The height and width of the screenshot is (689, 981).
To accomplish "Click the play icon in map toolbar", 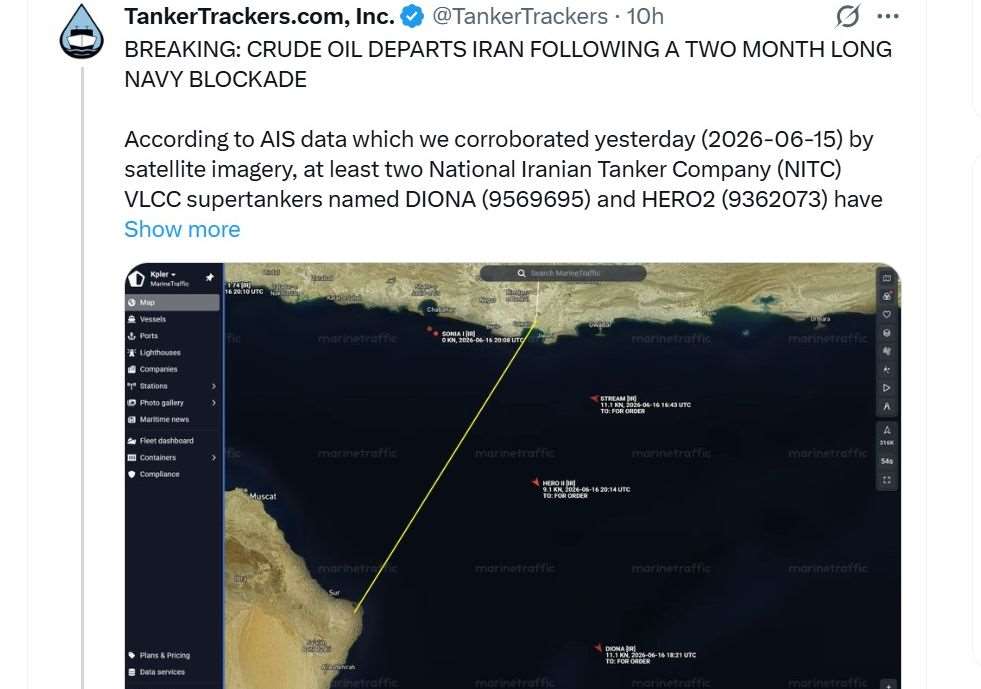I will click(887, 388).
